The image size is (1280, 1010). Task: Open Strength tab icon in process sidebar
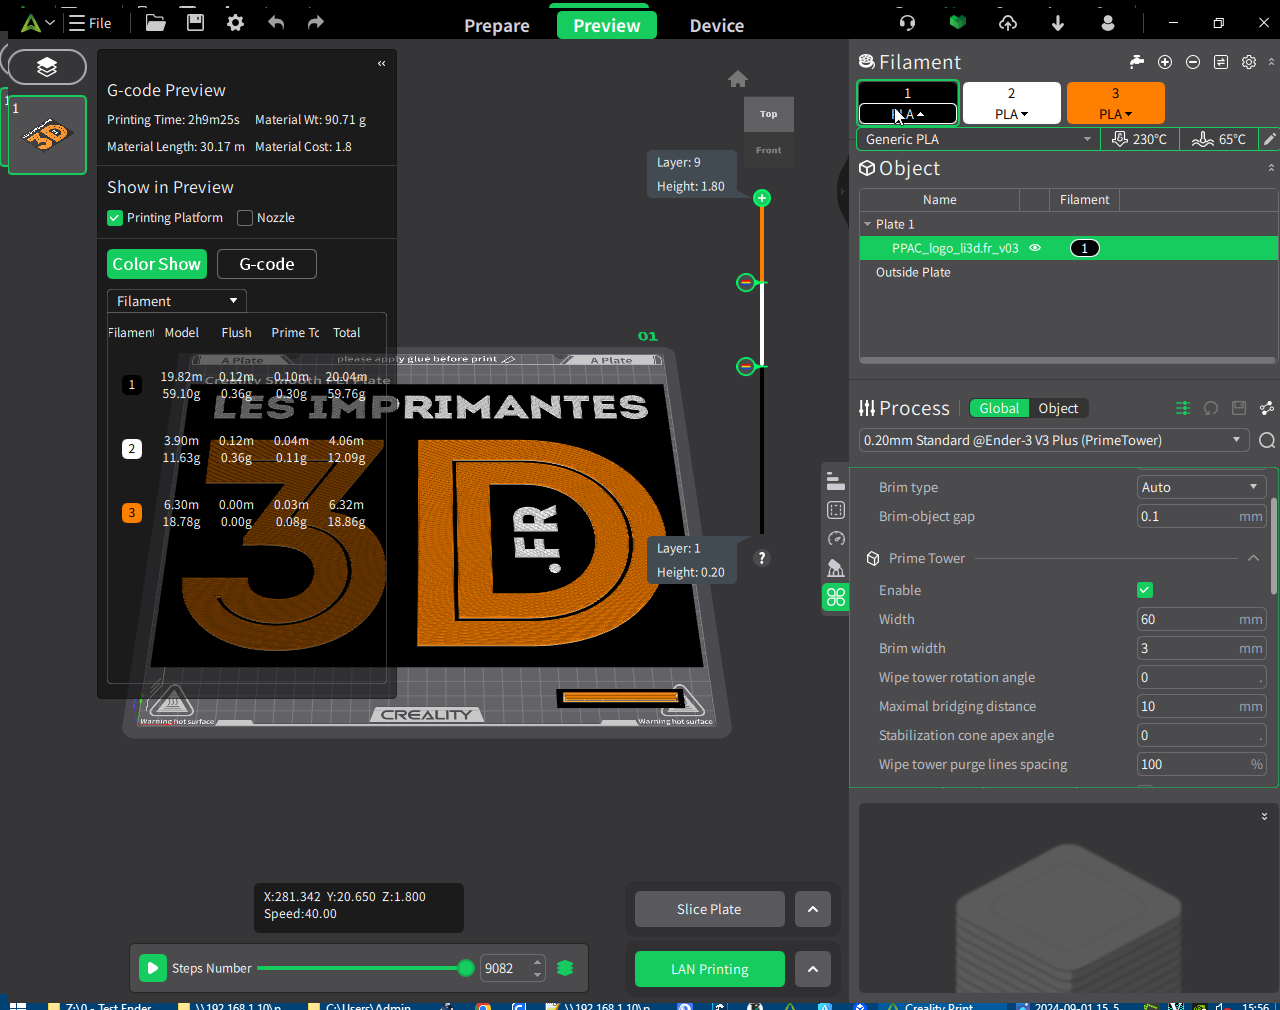[x=836, y=510]
